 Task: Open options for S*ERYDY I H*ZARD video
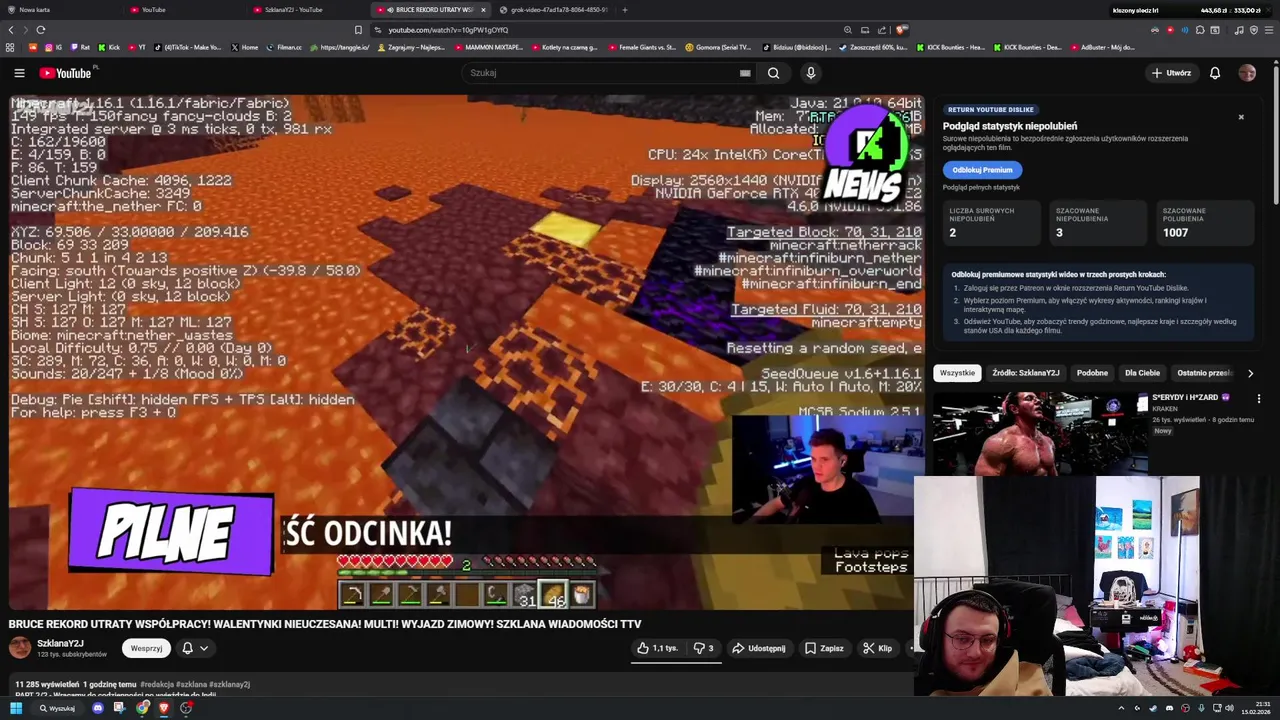coord(1259,398)
